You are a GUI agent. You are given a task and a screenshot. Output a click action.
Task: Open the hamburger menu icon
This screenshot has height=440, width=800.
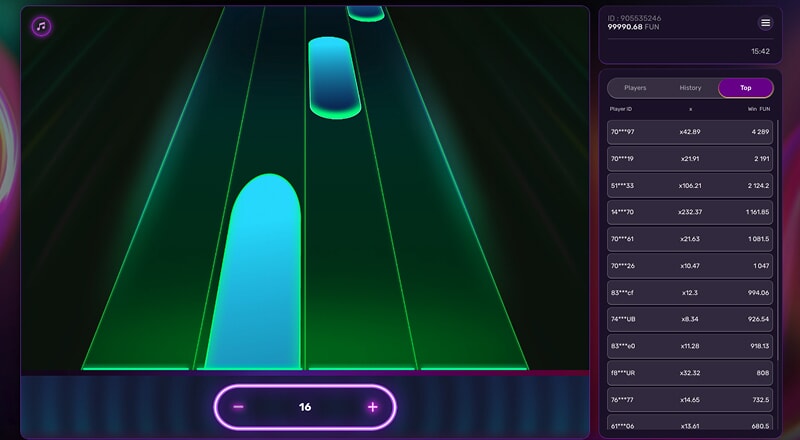pyautogui.click(x=766, y=23)
